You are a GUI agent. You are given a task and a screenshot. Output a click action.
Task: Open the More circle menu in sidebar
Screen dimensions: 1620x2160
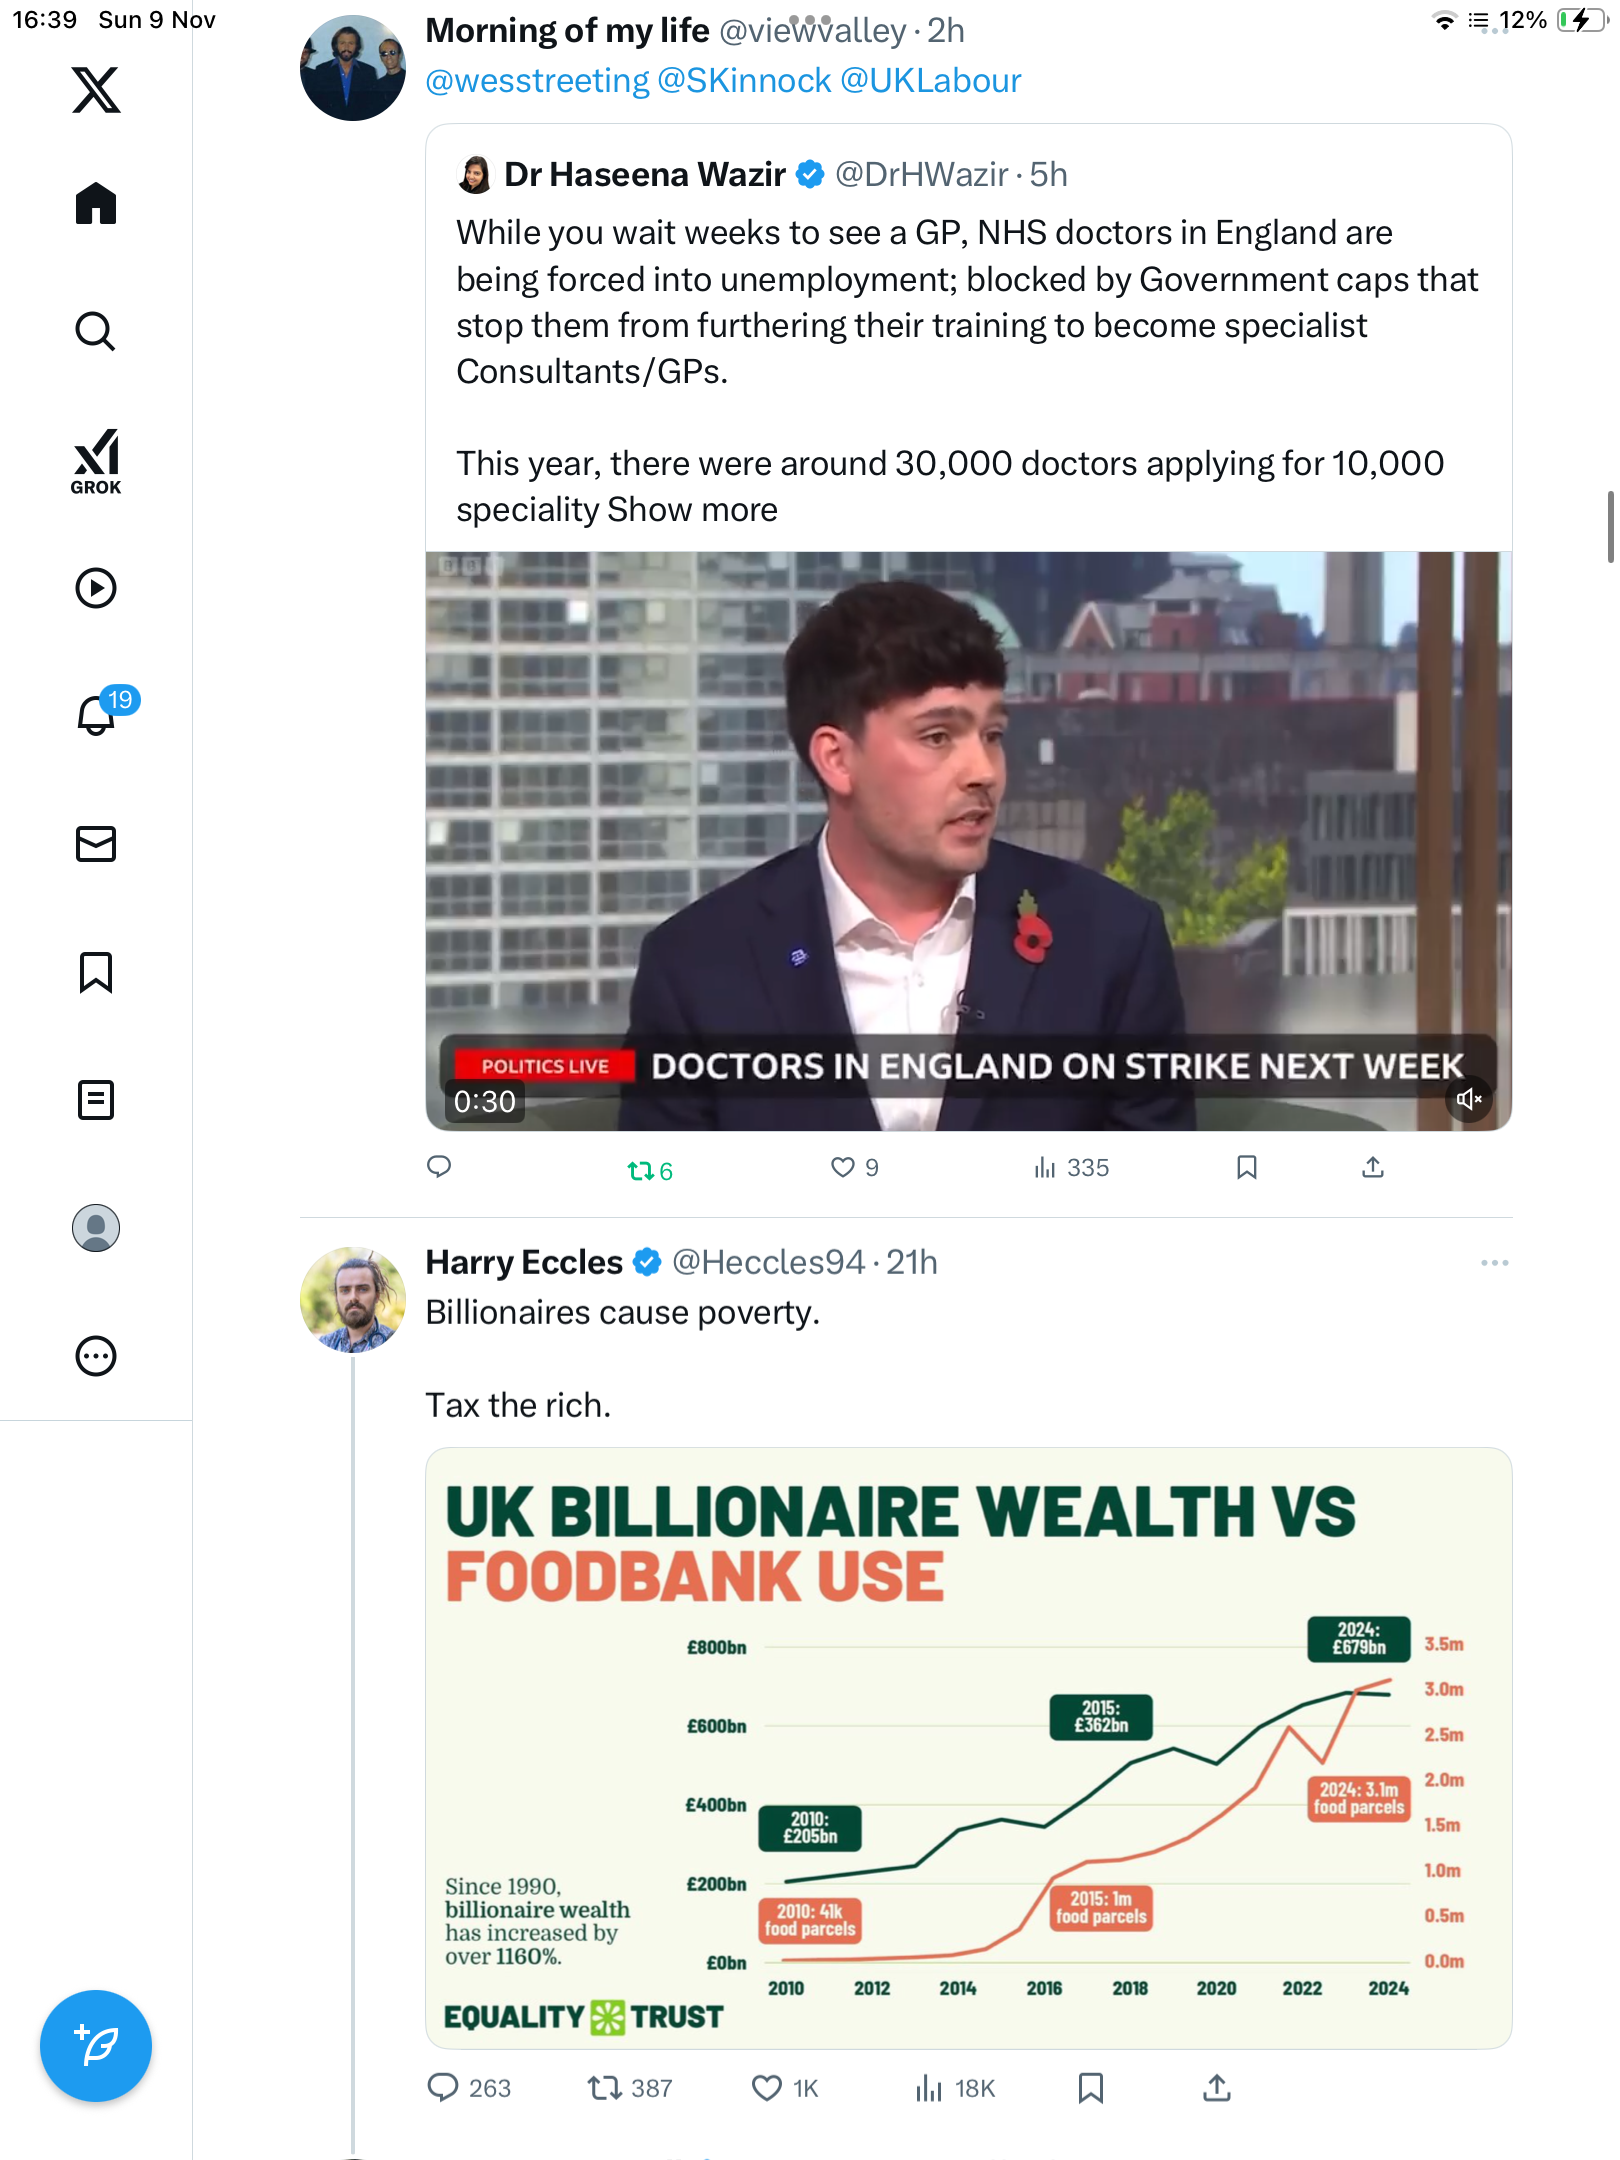96,1356
